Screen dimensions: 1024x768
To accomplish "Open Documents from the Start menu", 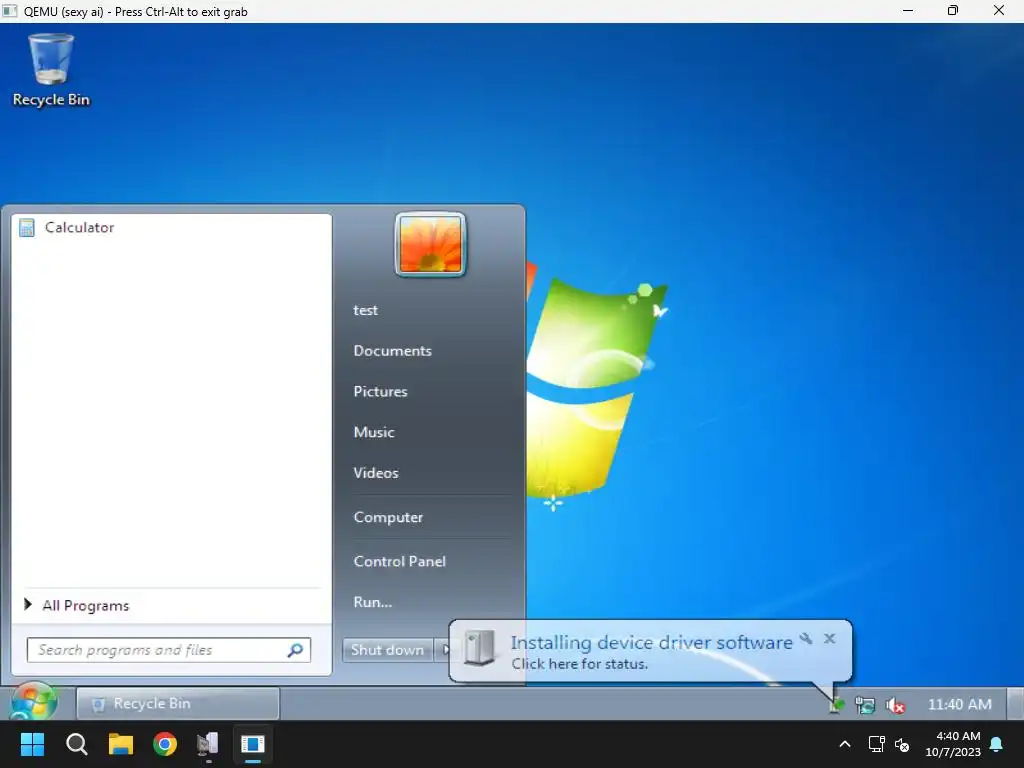I will click(x=392, y=351).
